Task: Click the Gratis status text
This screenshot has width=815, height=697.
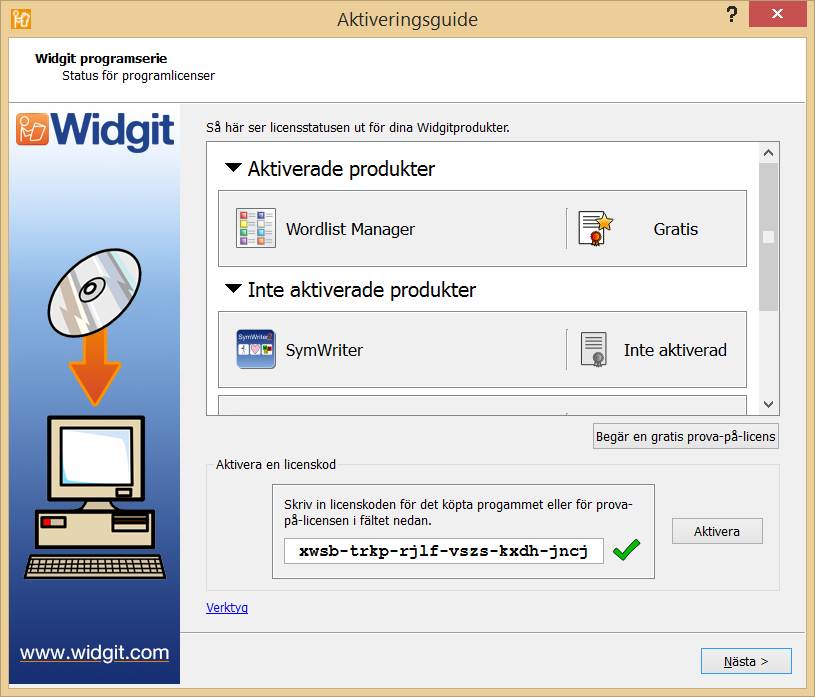Action: coord(676,229)
